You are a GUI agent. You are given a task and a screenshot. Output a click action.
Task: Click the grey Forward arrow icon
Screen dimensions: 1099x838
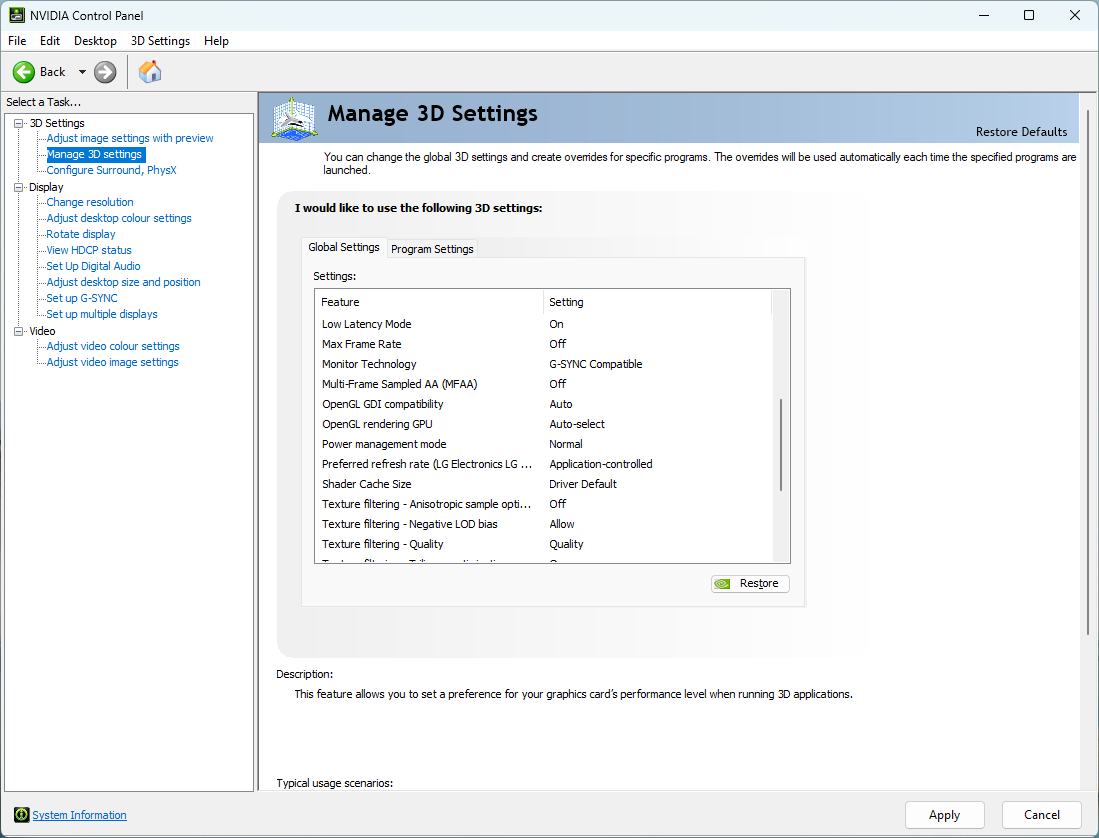coord(105,71)
